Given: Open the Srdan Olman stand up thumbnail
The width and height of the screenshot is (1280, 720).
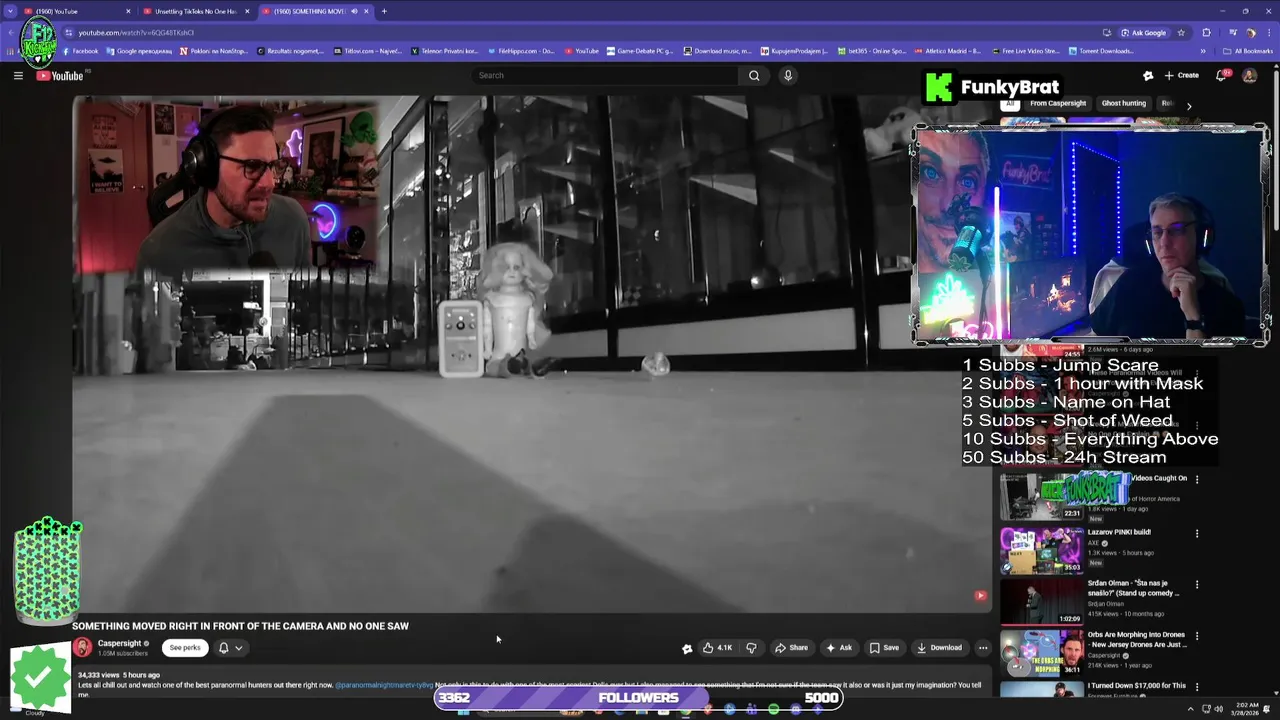Looking at the screenshot, I should click(x=1042, y=601).
